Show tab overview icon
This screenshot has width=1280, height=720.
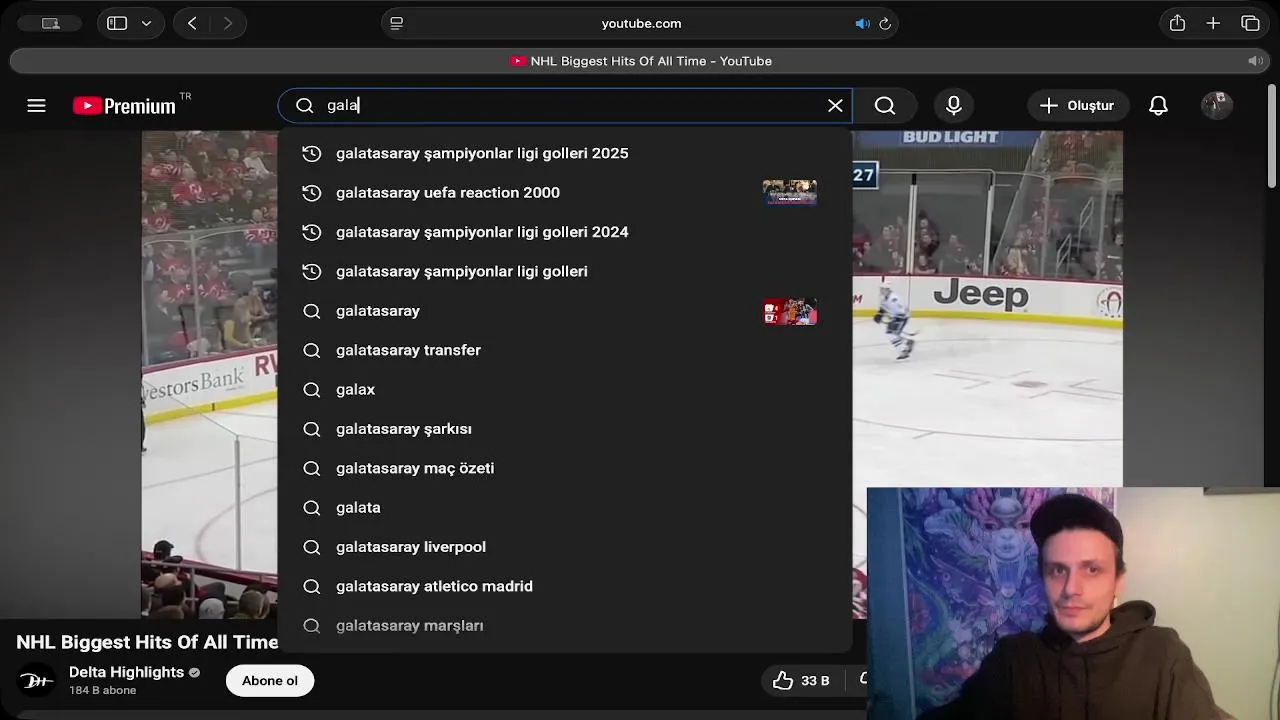[1250, 23]
